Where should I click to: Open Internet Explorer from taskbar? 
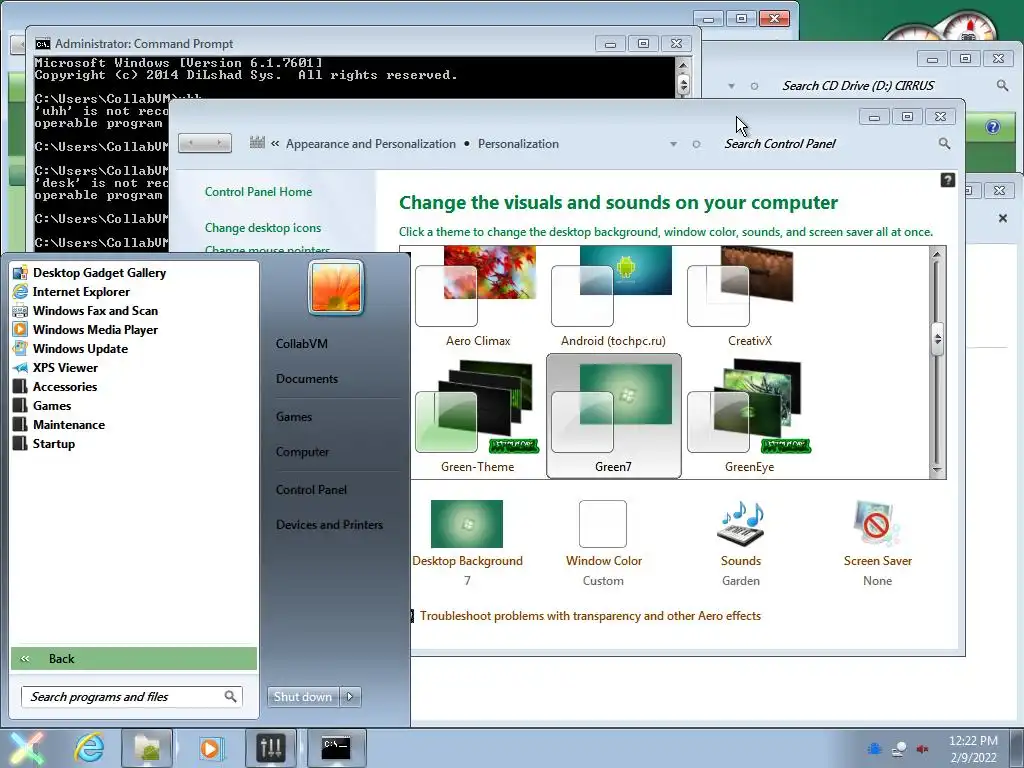[89, 748]
